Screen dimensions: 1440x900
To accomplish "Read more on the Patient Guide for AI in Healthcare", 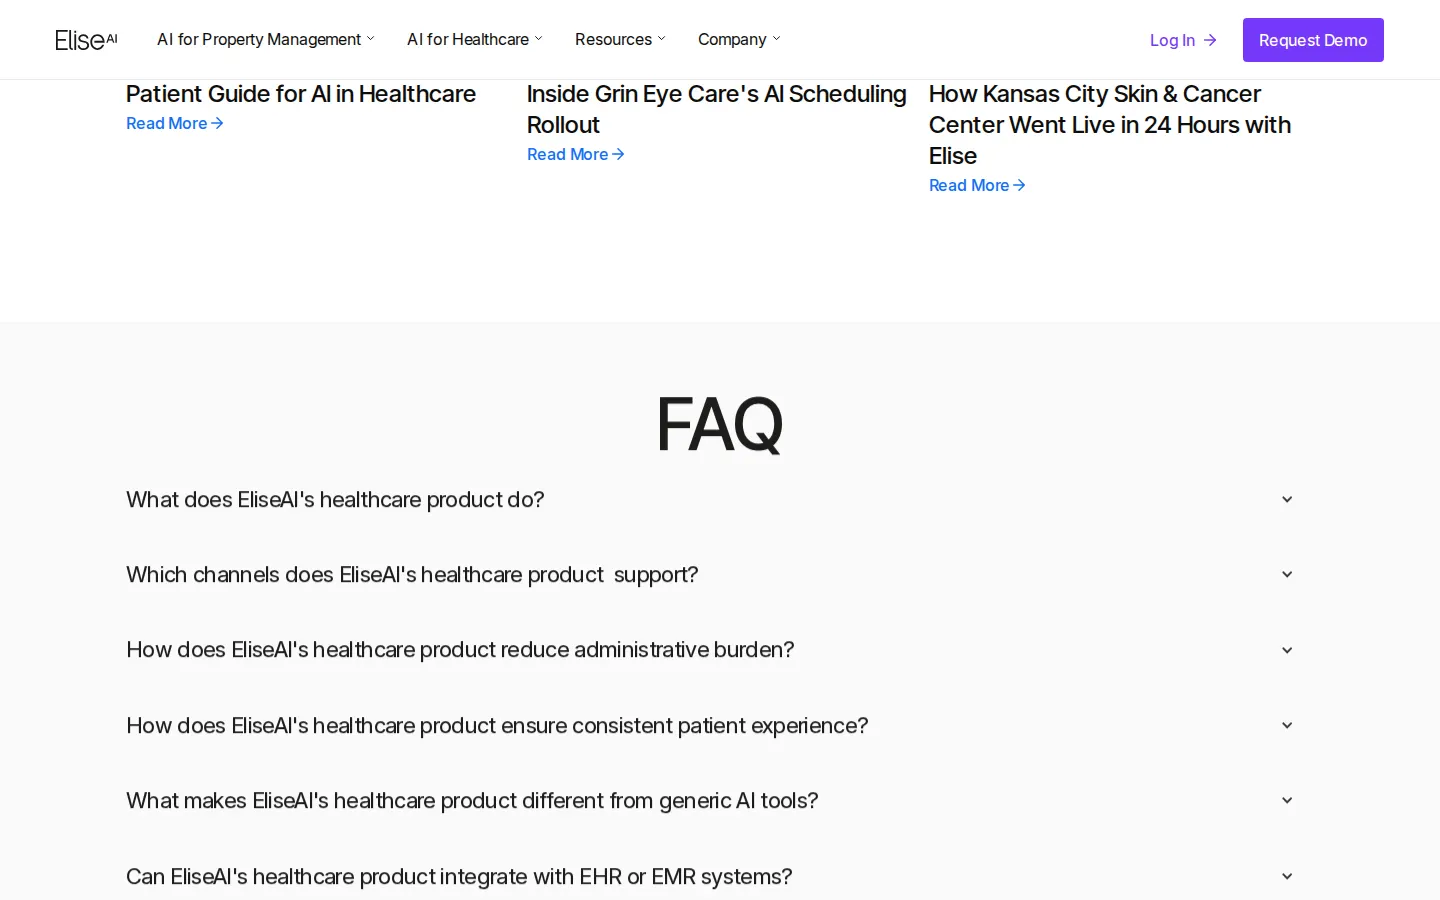I will coord(175,123).
